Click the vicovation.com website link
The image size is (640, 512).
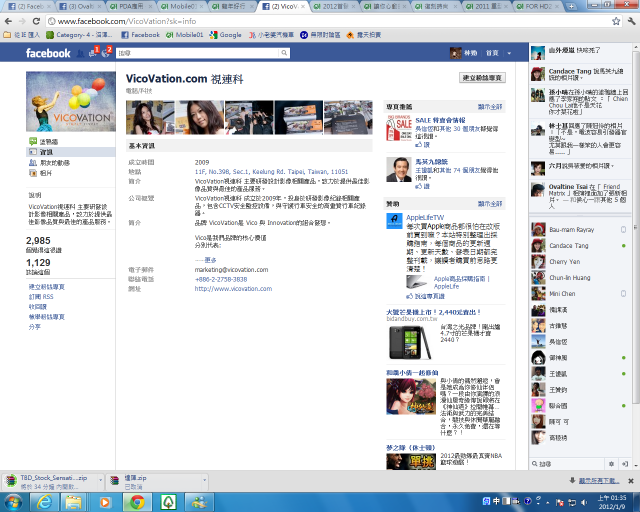click(x=233, y=289)
